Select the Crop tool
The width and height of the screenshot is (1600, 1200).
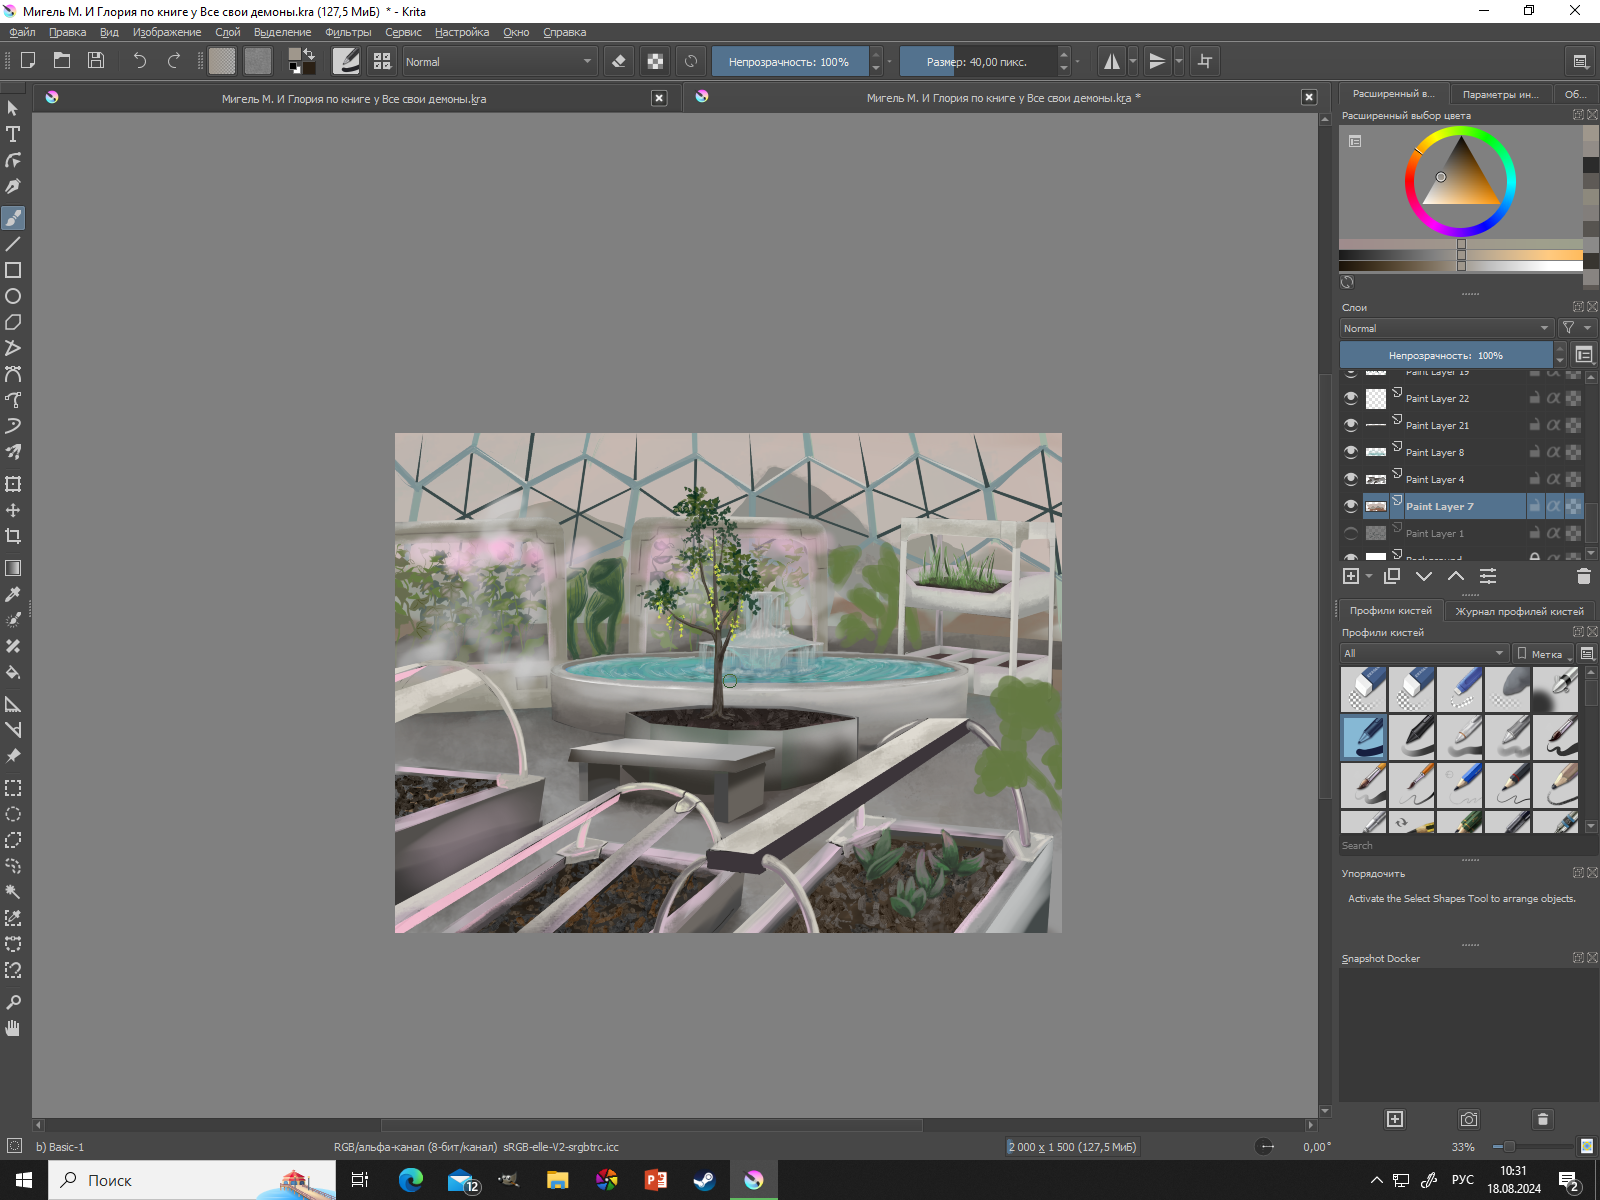coord(13,536)
